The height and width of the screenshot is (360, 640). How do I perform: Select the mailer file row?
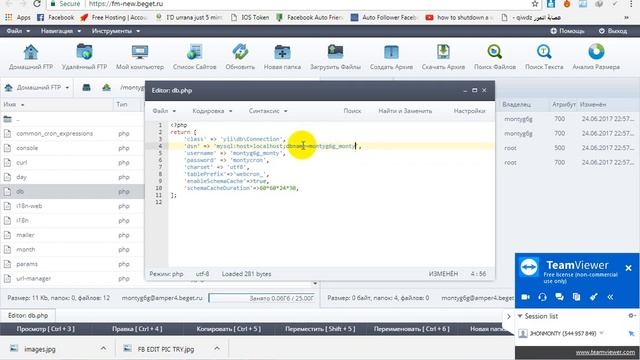pos(72,235)
